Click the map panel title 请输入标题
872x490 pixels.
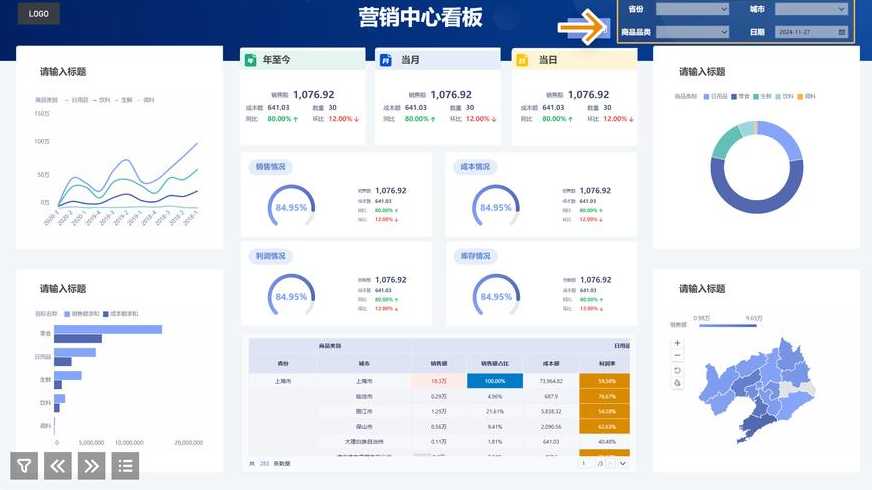(702, 289)
